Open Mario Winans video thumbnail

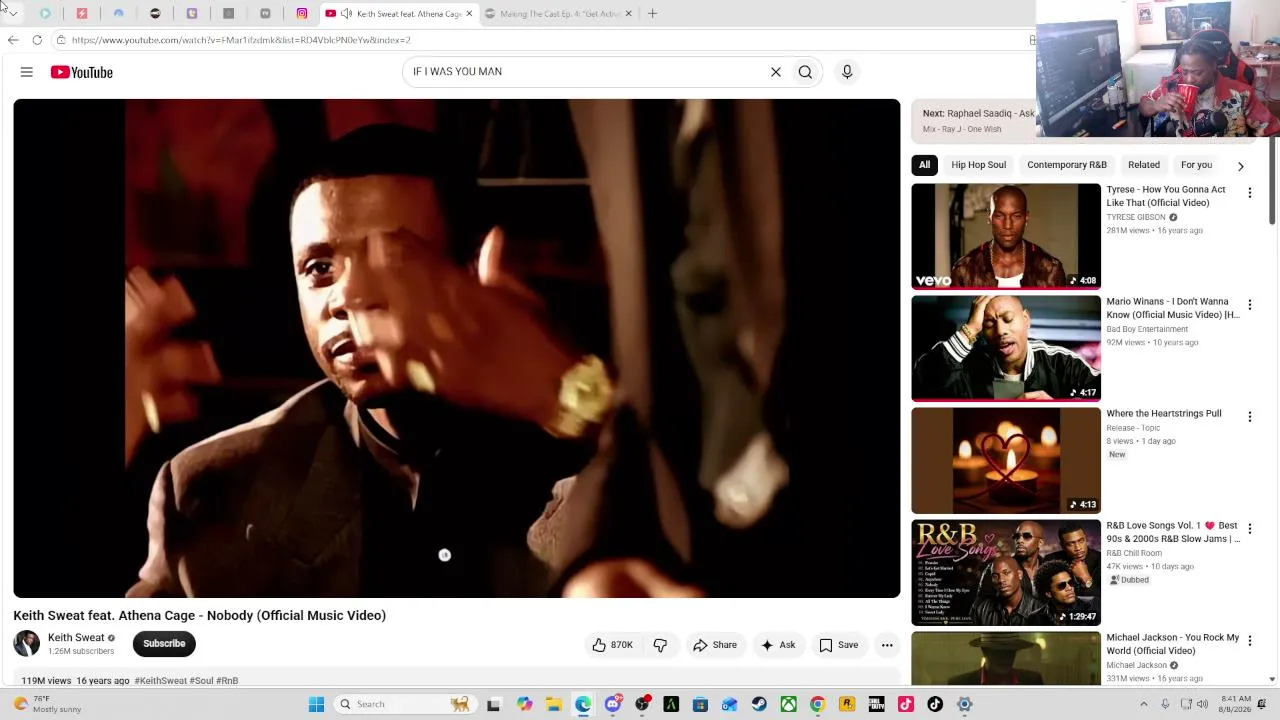pos(1006,348)
